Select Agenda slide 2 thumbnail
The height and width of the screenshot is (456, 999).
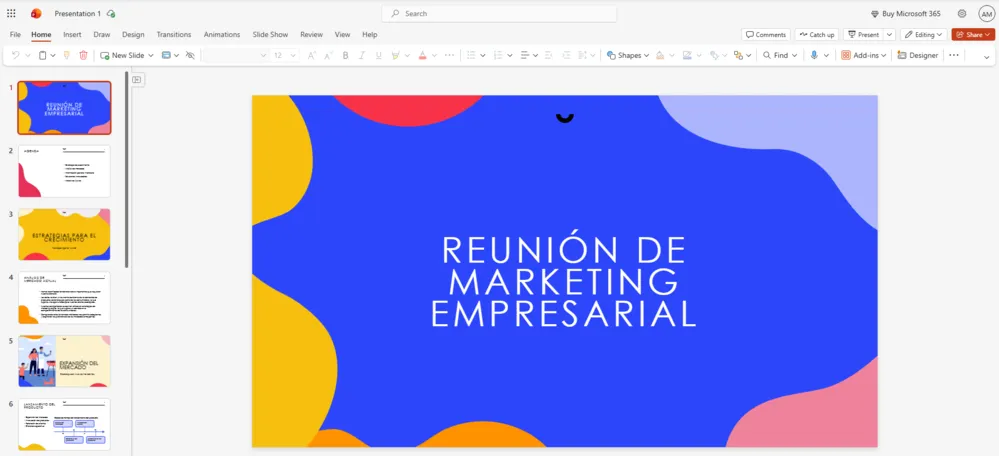click(x=64, y=171)
